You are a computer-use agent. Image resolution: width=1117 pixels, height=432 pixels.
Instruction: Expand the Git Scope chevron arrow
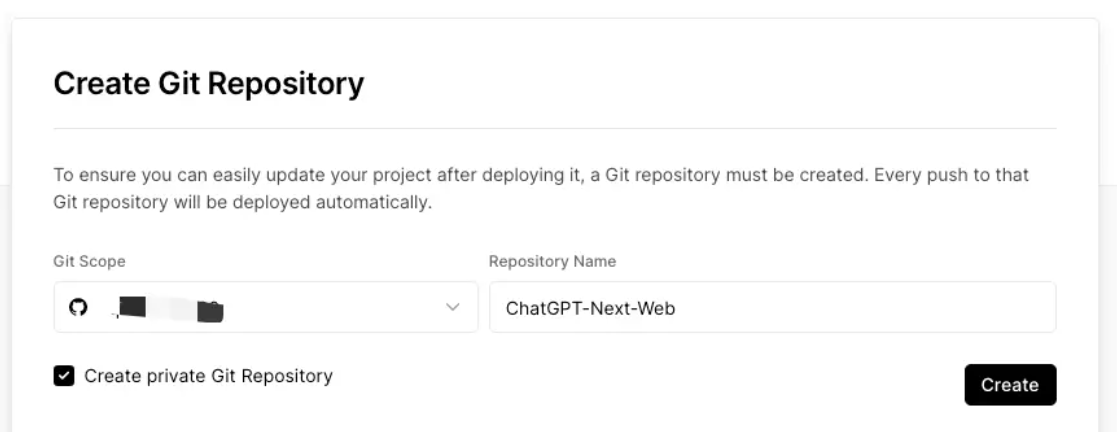pyautogui.click(x=452, y=307)
